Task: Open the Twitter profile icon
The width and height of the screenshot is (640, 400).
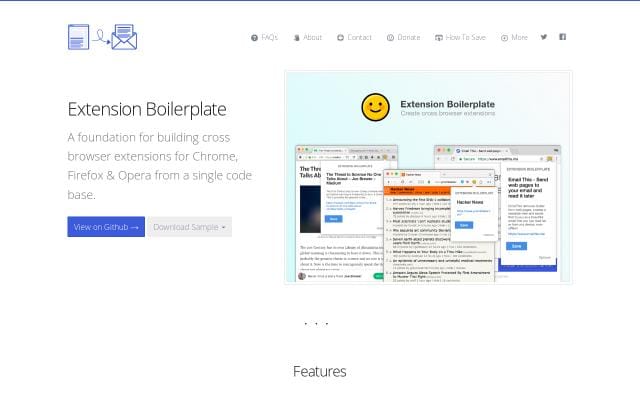Action: click(x=544, y=37)
